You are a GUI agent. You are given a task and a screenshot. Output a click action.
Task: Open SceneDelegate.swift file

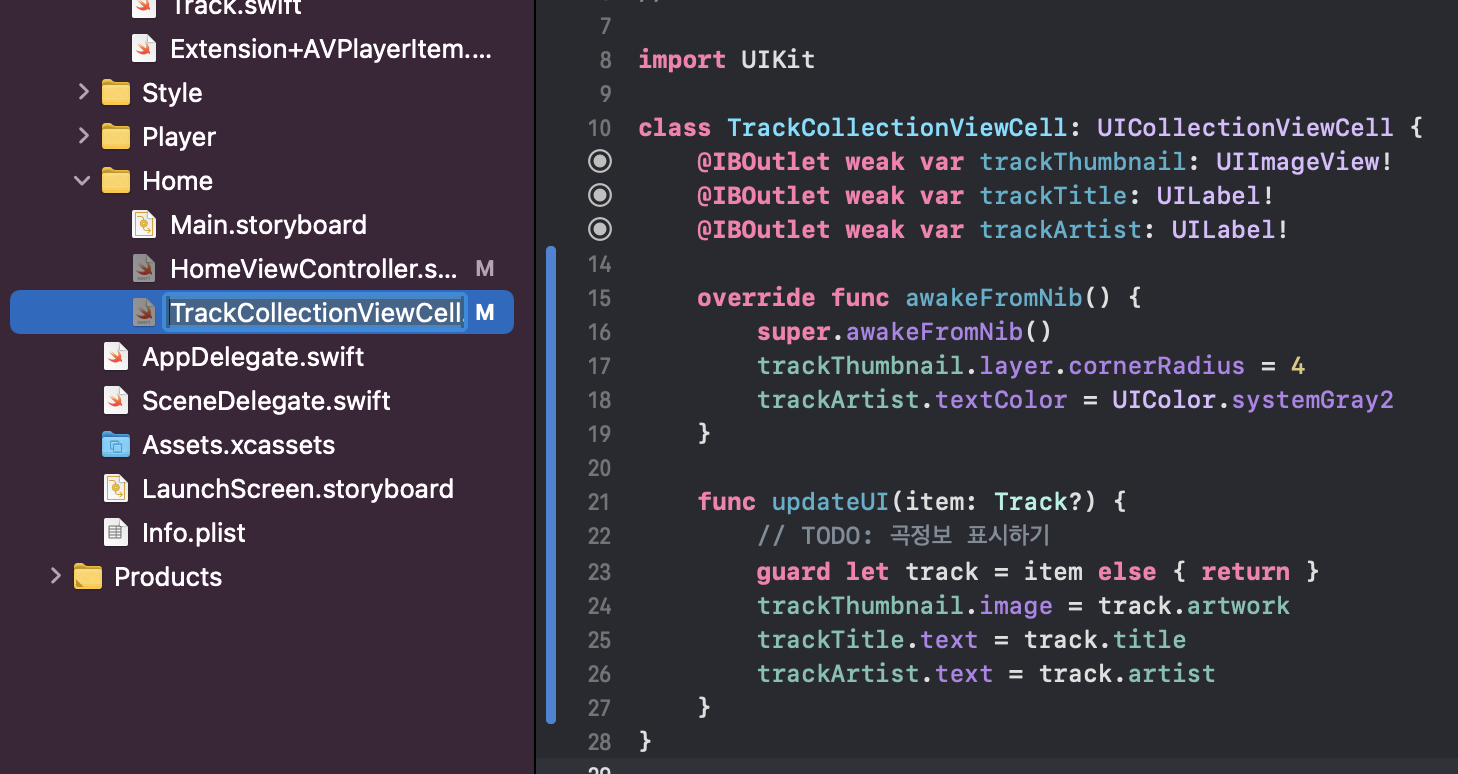(266, 401)
